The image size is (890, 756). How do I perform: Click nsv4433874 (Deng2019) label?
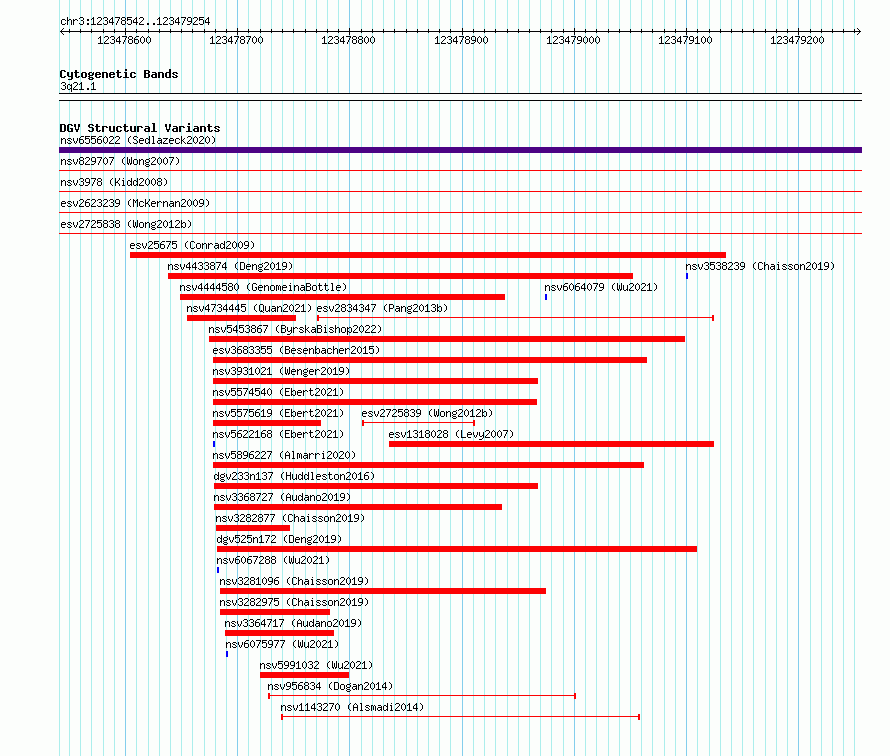coord(230,266)
